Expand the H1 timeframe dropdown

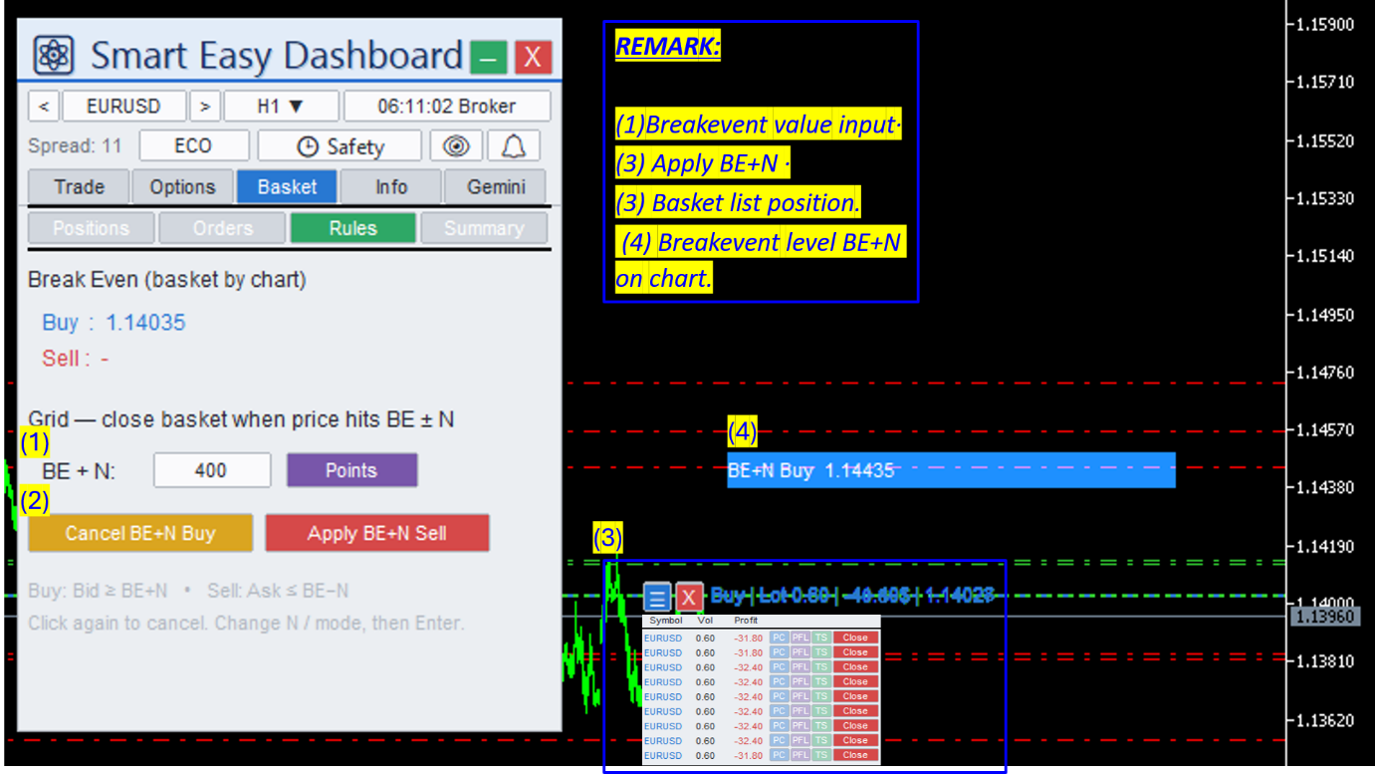click(x=281, y=106)
